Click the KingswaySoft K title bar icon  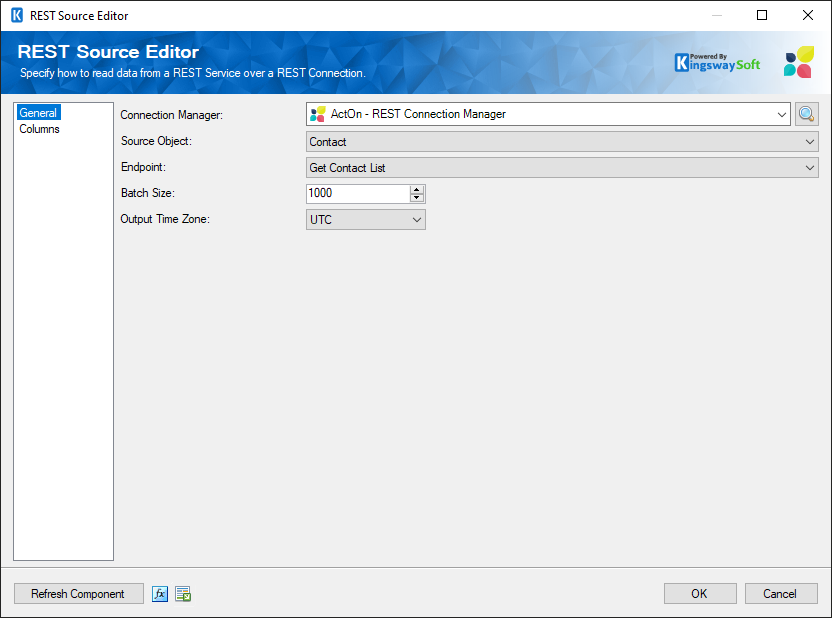17,15
